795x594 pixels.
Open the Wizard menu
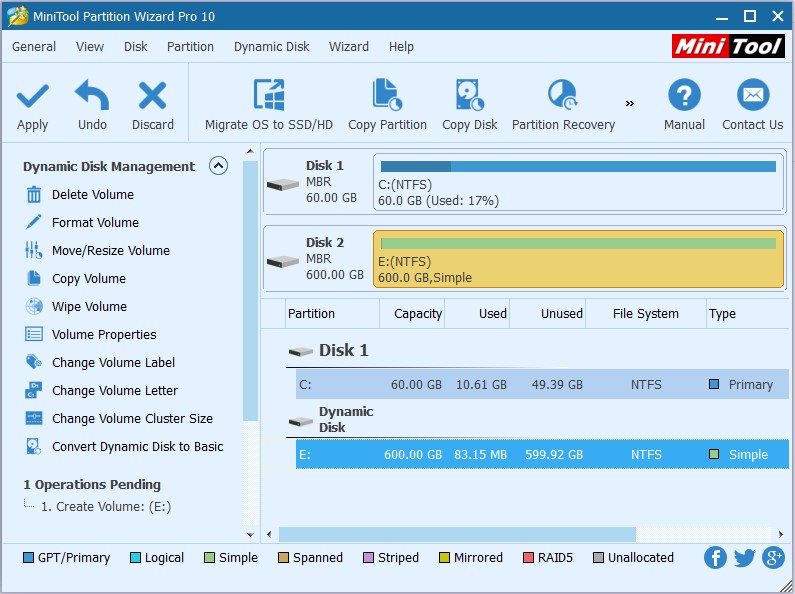(x=349, y=47)
